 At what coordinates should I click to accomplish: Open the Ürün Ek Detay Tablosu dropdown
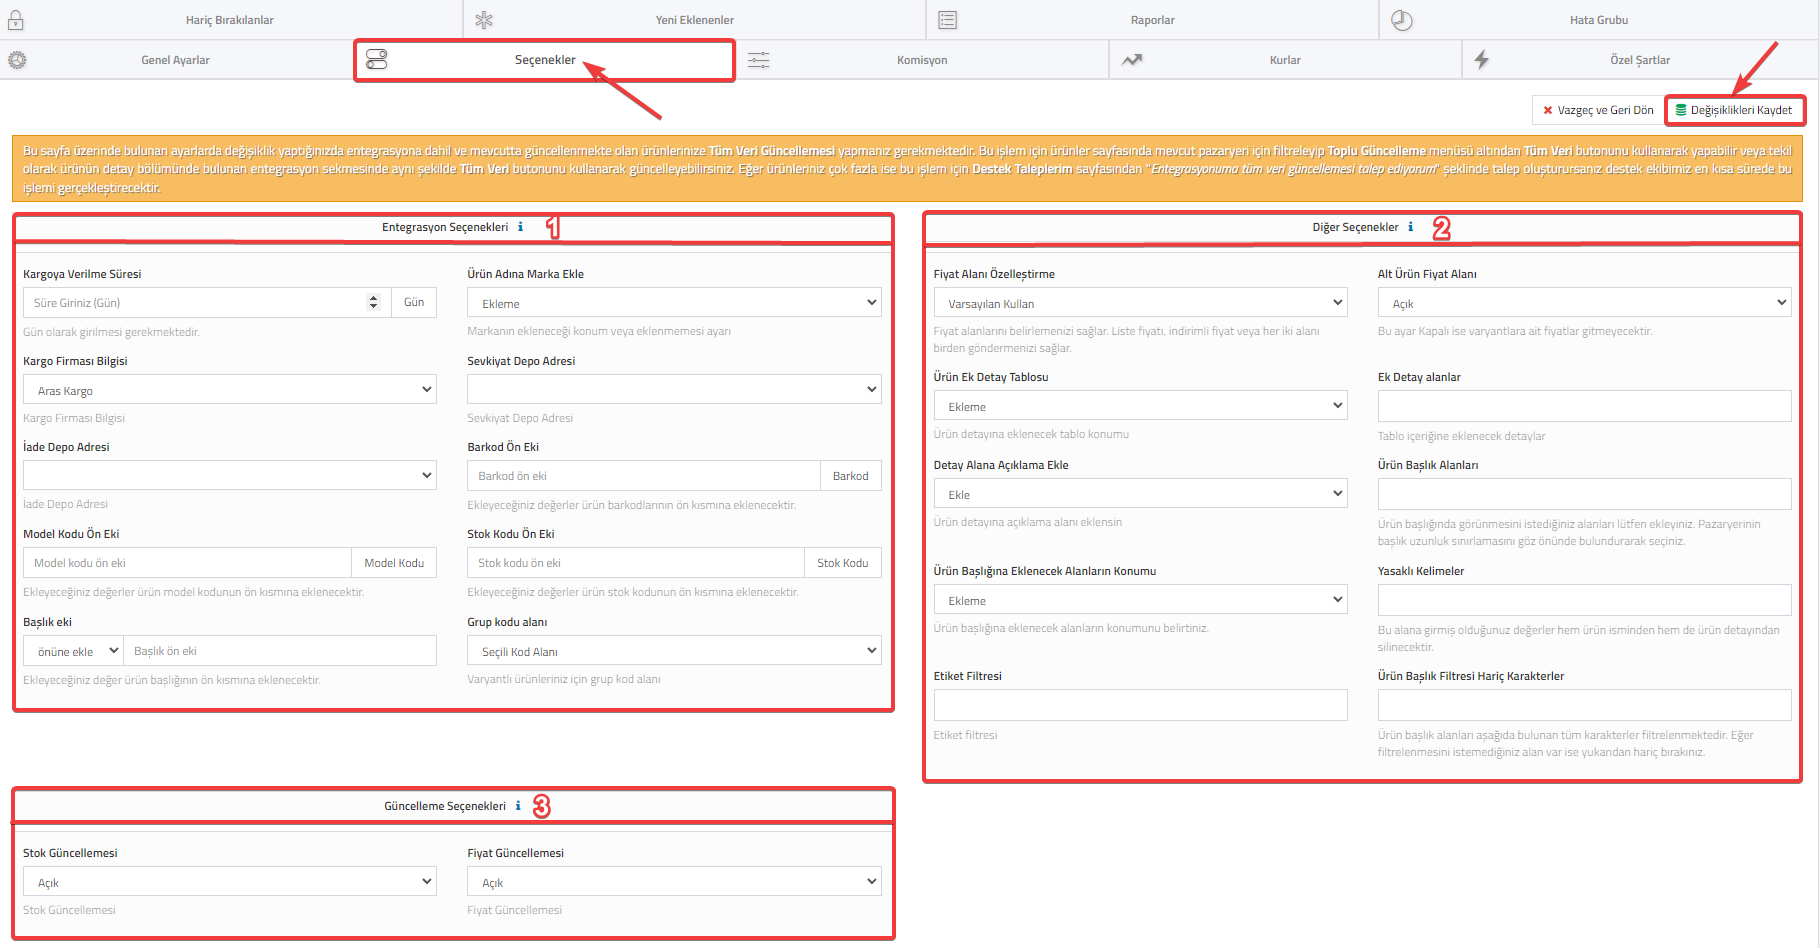click(1141, 405)
